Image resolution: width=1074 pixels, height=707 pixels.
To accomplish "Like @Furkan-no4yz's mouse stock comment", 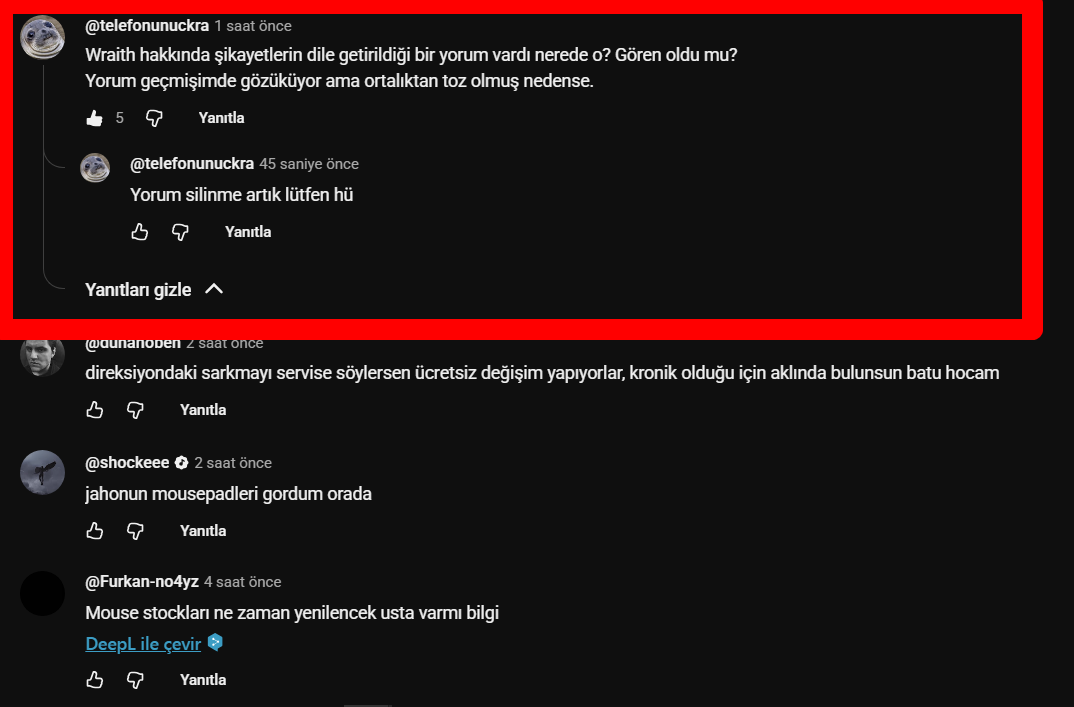I will pos(95,680).
